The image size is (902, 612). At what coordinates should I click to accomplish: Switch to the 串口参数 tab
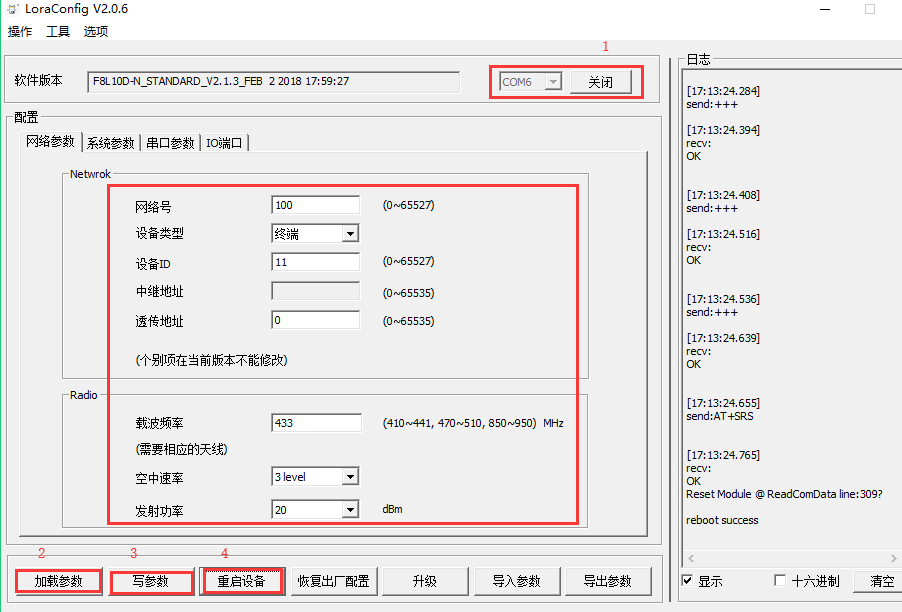(170, 143)
